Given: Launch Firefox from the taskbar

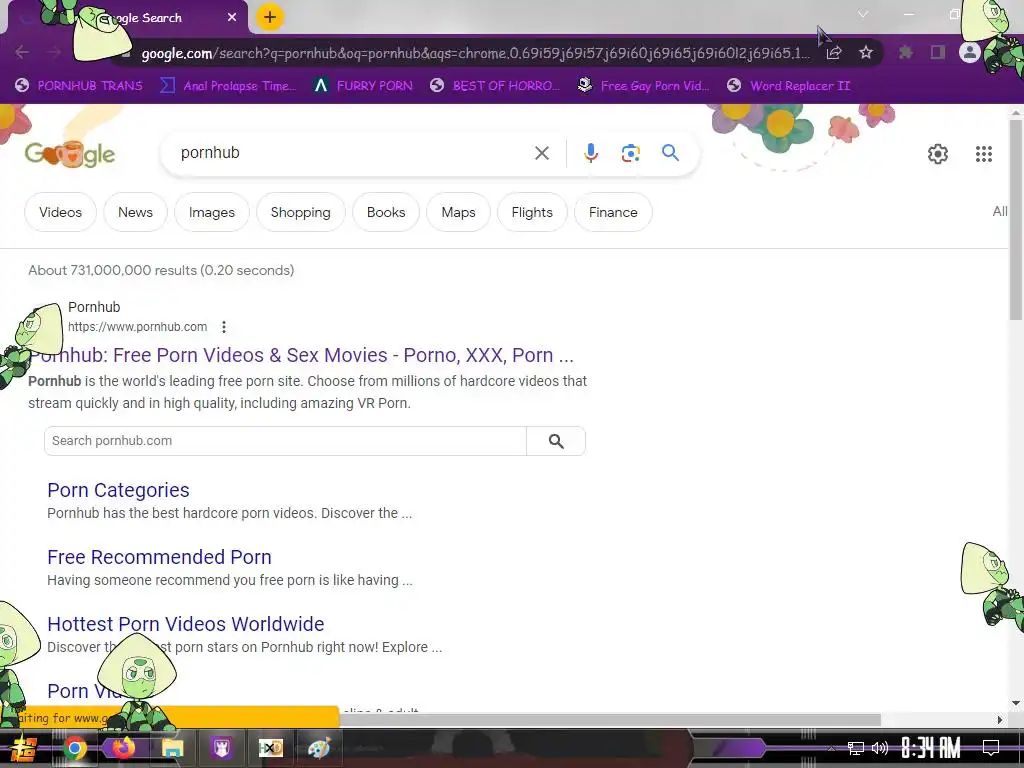Looking at the screenshot, I should click(123, 748).
